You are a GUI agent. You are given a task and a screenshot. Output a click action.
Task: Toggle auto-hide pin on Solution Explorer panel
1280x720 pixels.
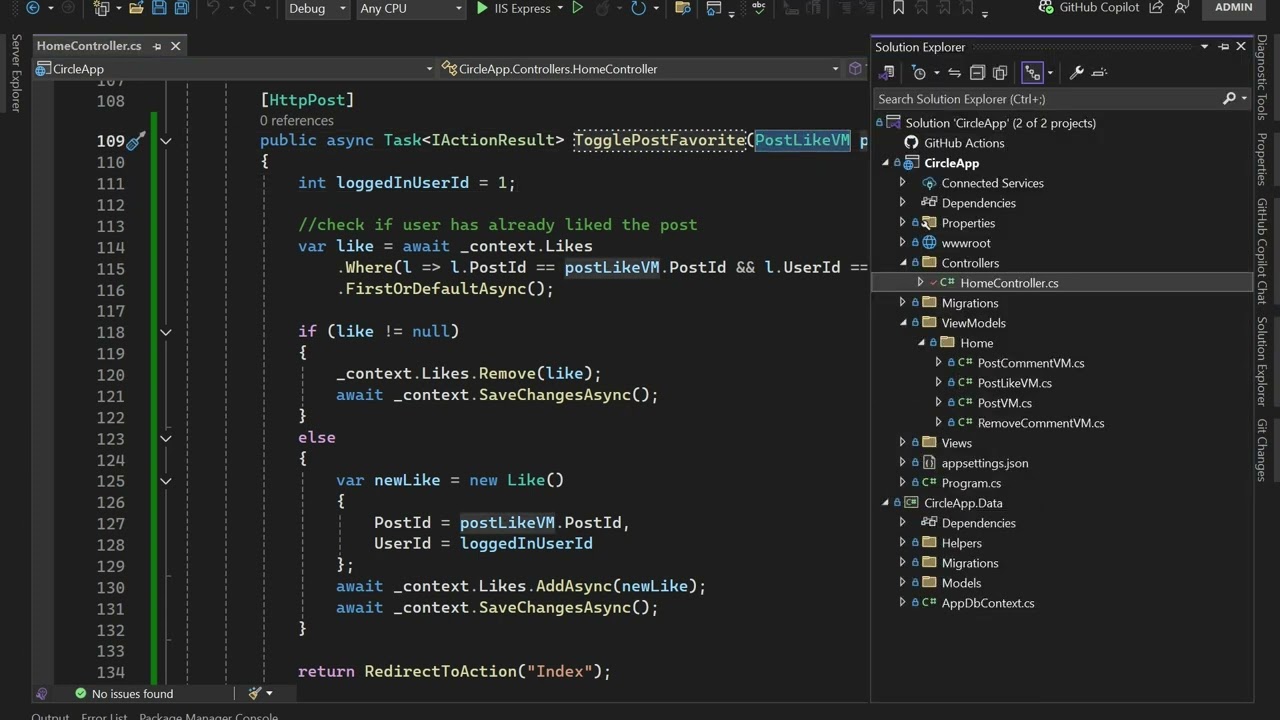tap(1223, 47)
